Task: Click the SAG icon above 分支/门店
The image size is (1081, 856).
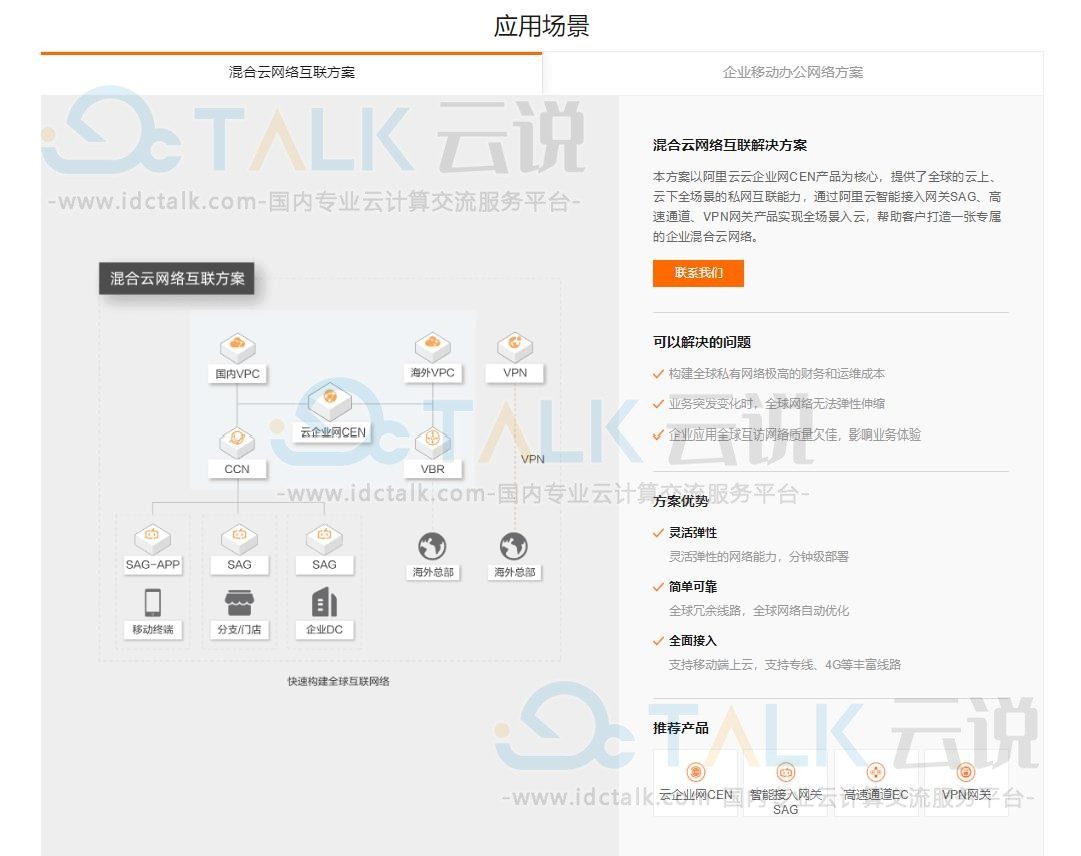Action: [x=239, y=538]
